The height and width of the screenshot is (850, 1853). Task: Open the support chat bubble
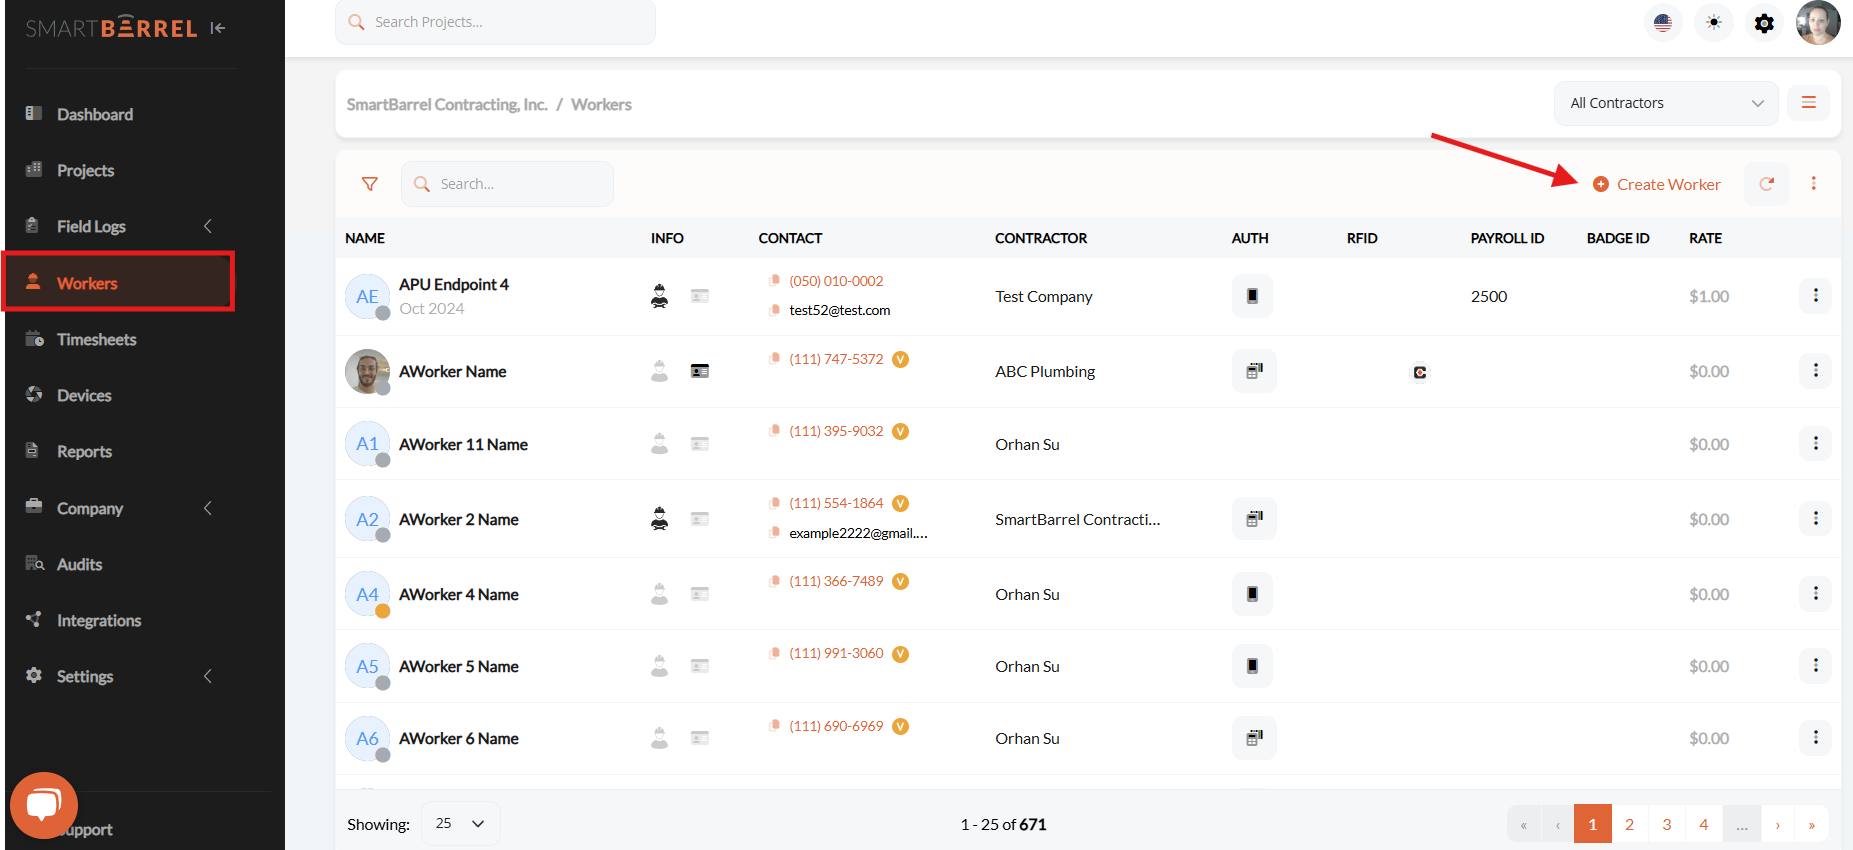44,805
